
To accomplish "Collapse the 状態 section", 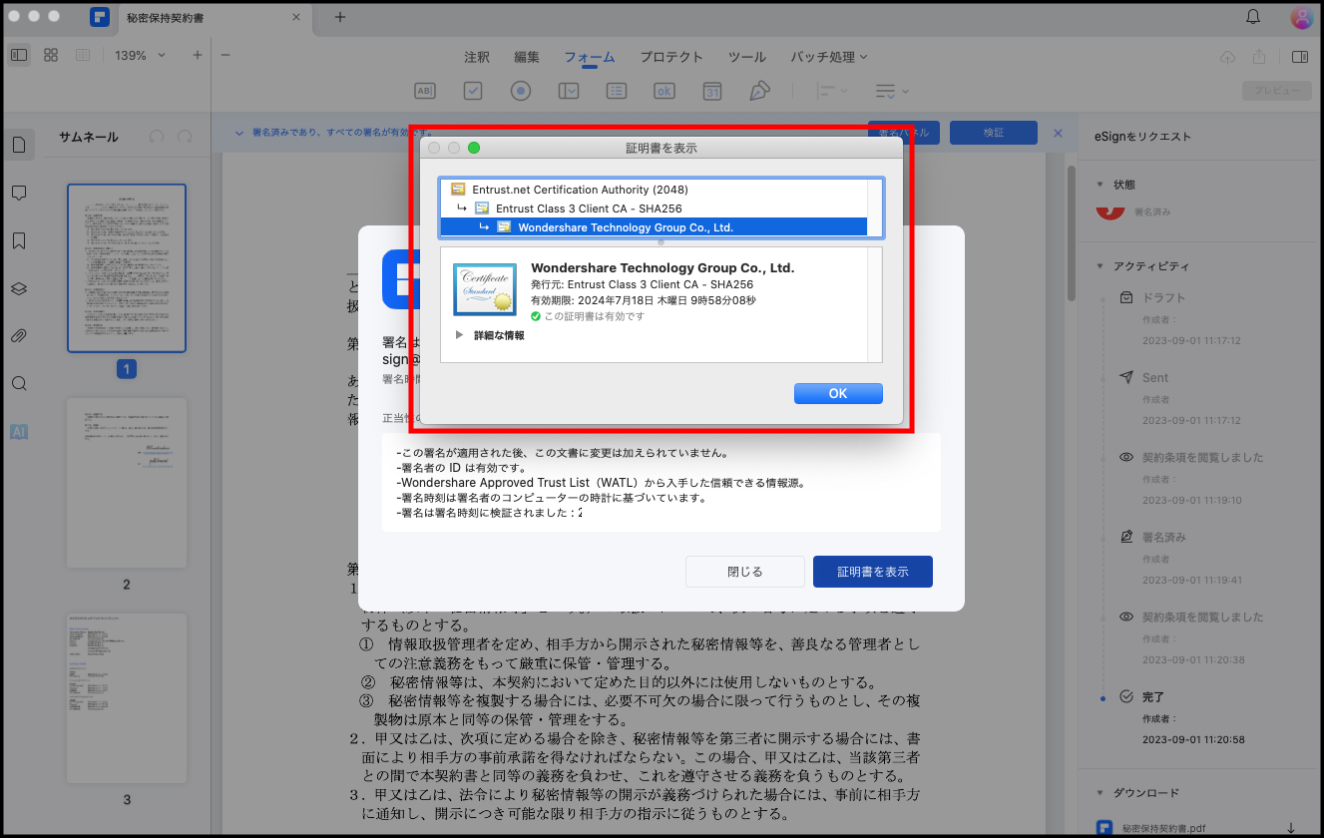I will point(1101,185).
